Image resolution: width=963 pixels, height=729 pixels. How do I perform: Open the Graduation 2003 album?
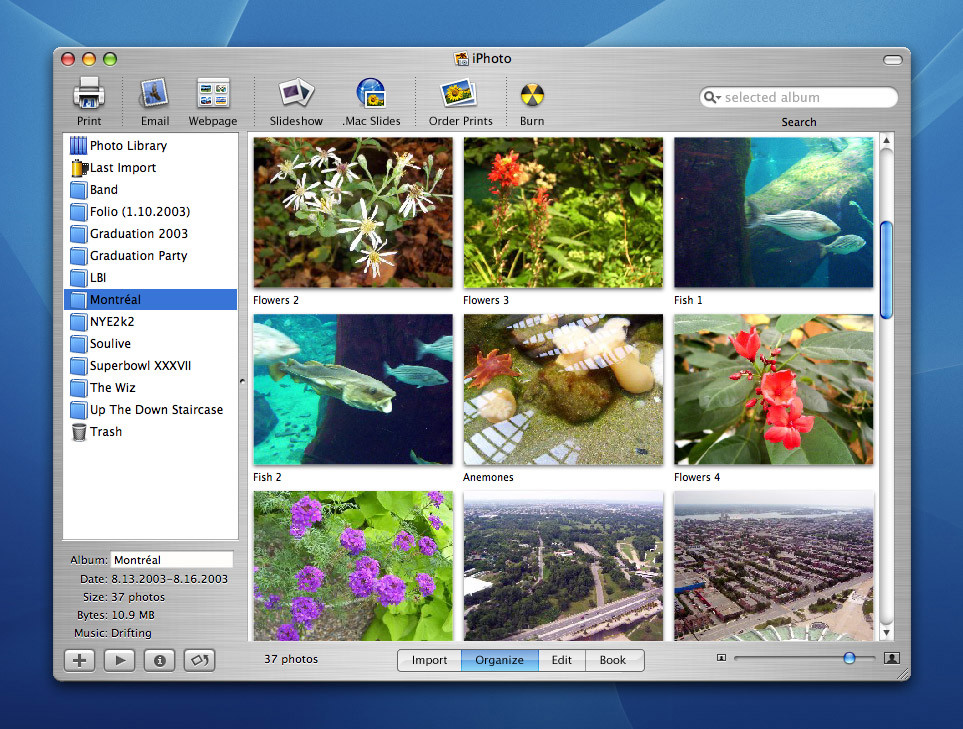[150, 234]
